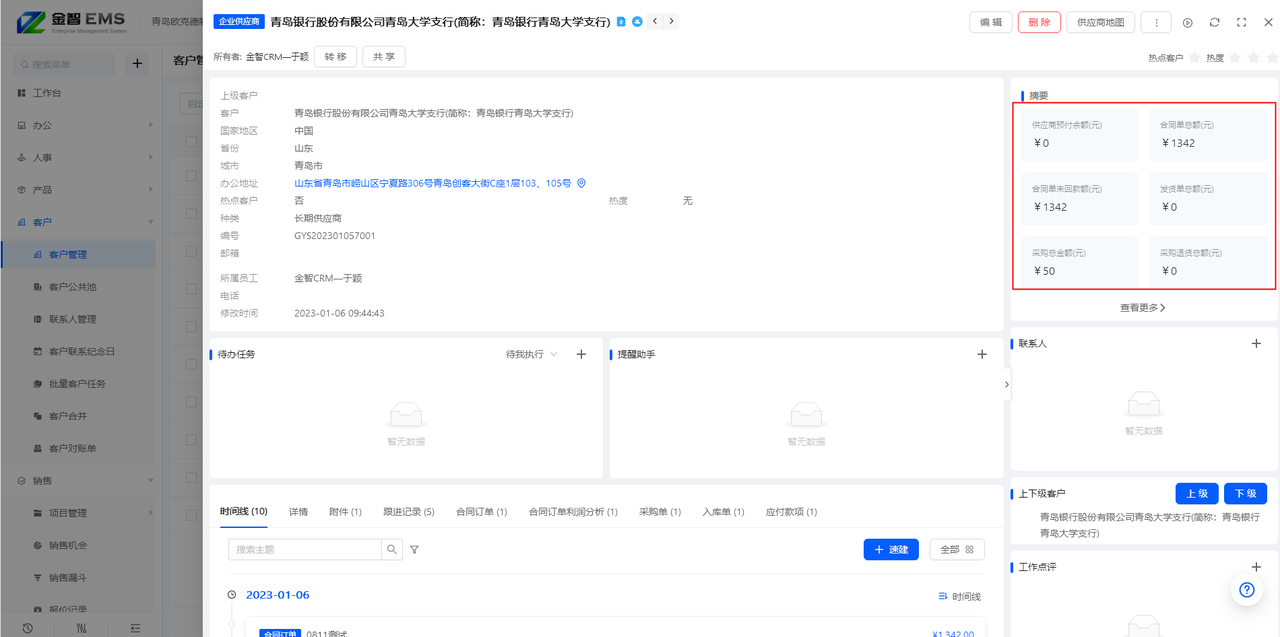Viewport: 1280px width, 637px height.
Task: Open the 入库单 (1) tab
Action: tap(723, 512)
